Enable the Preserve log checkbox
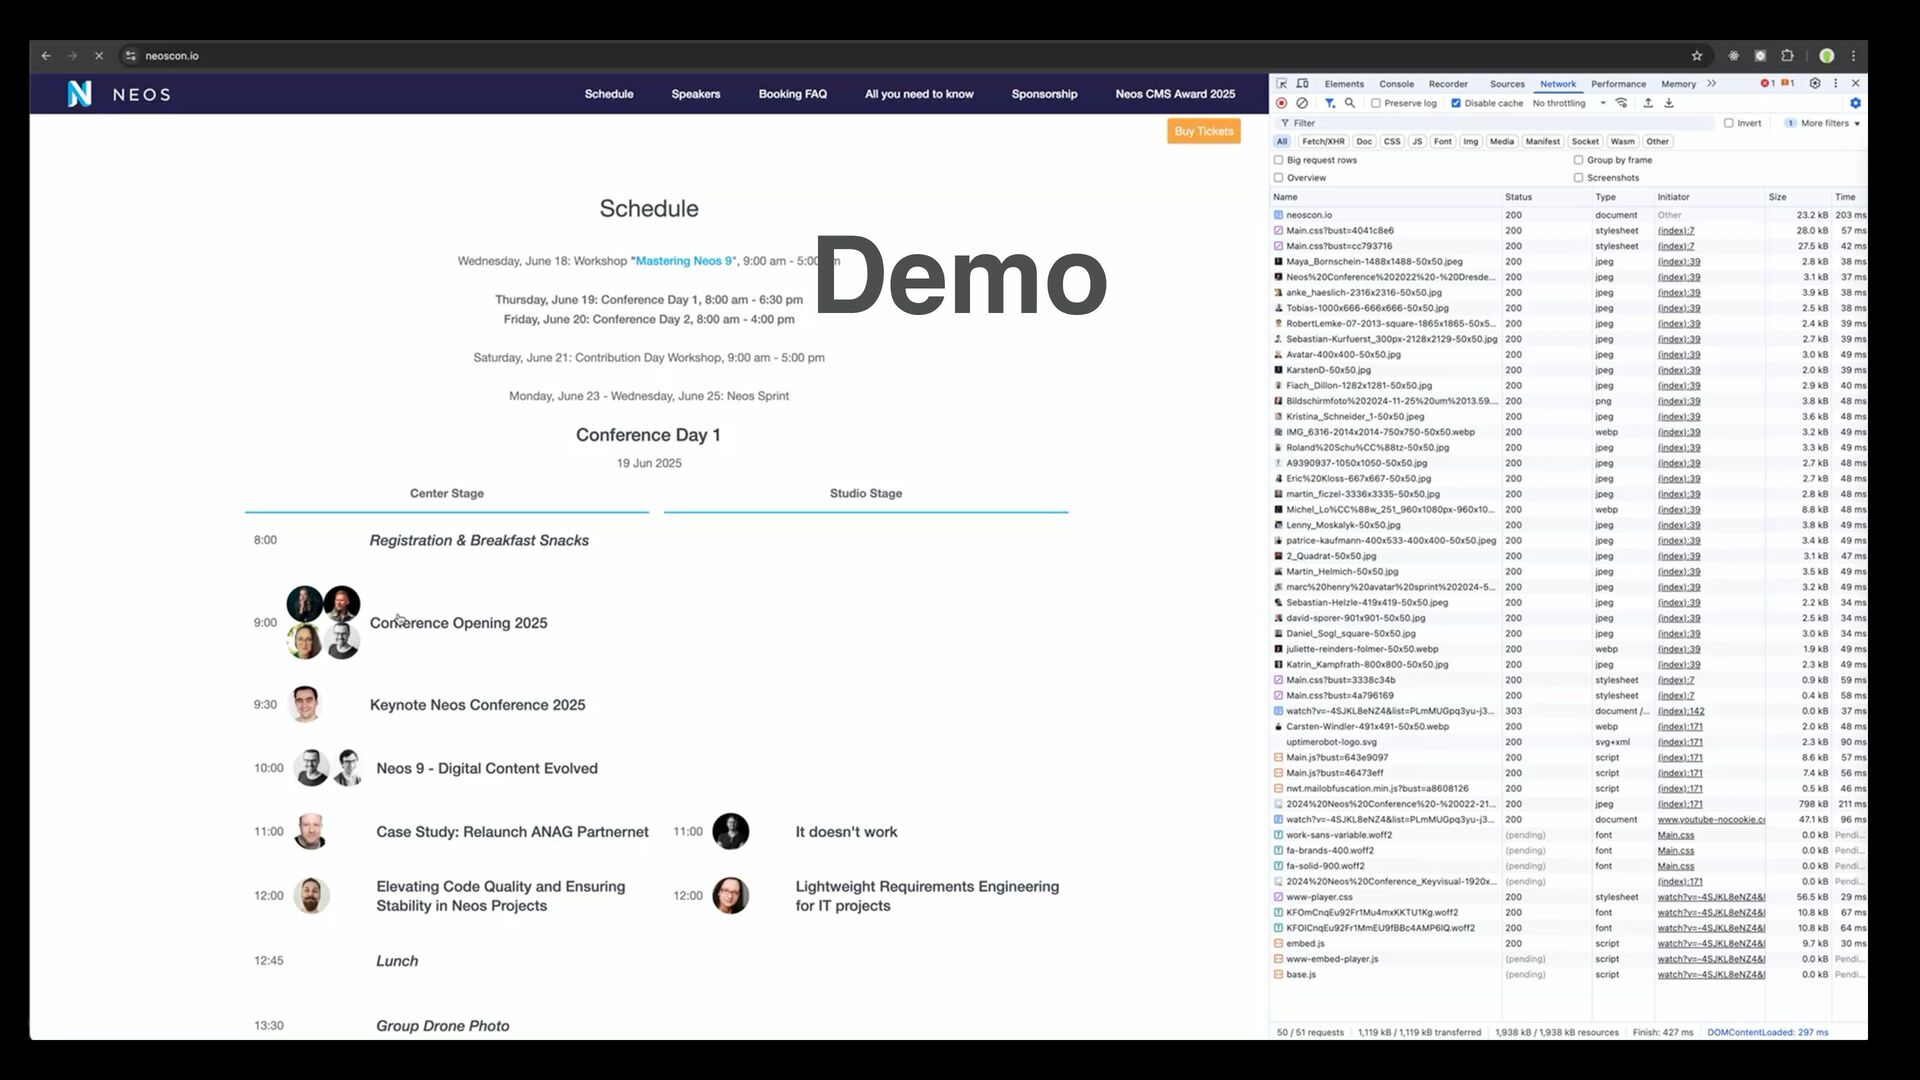Image resolution: width=1920 pixels, height=1080 pixels. tap(1376, 103)
